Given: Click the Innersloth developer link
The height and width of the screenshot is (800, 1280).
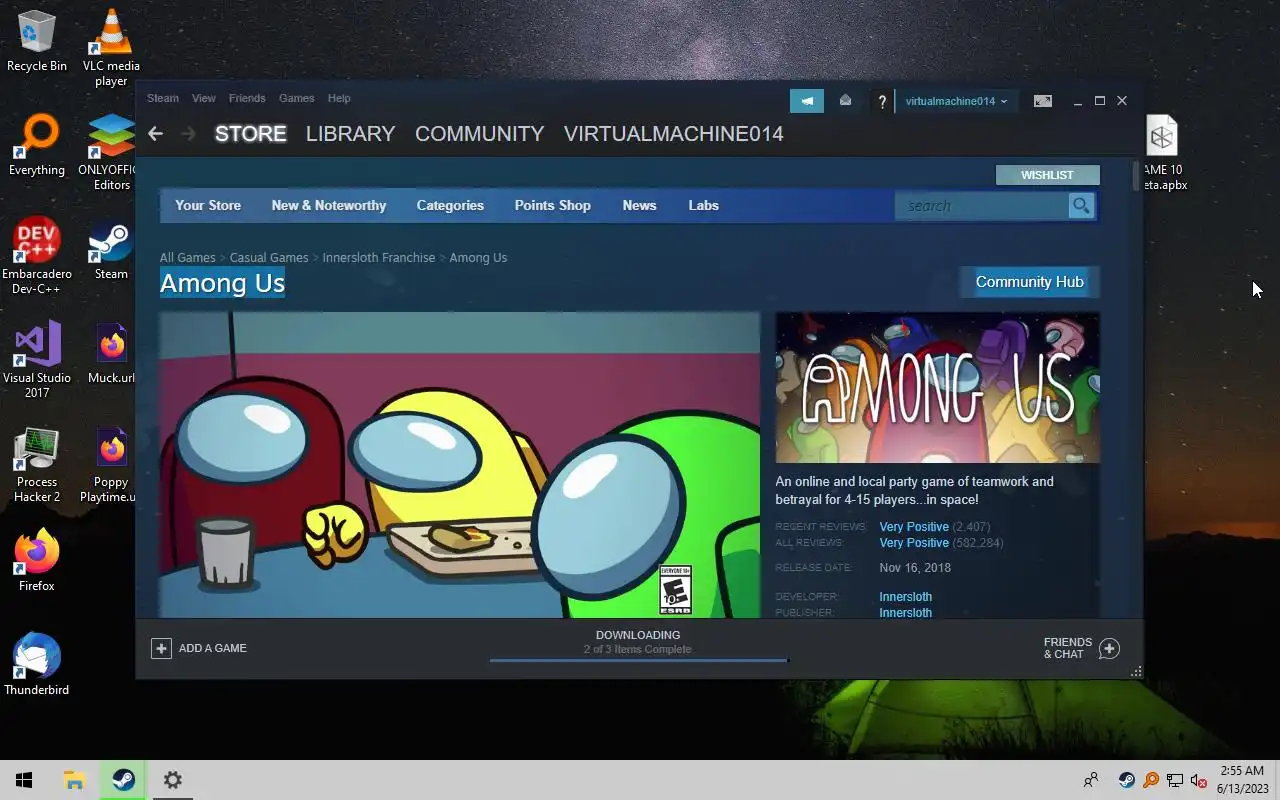Looking at the screenshot, I should [906, 597].
